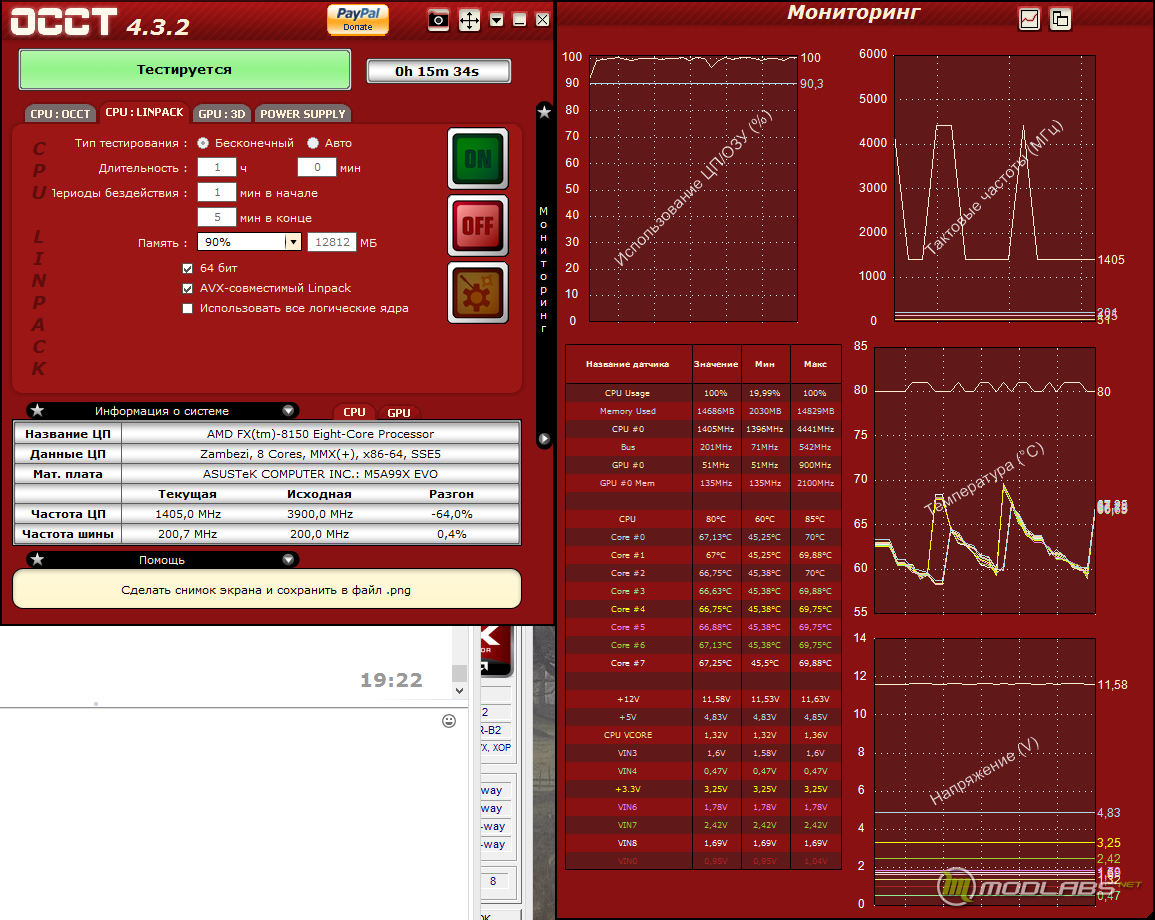Click AMD FX(tm)-8150 Eight-Core Processor cell
This screenshot has height=920, width=1155.
[320, 434]
